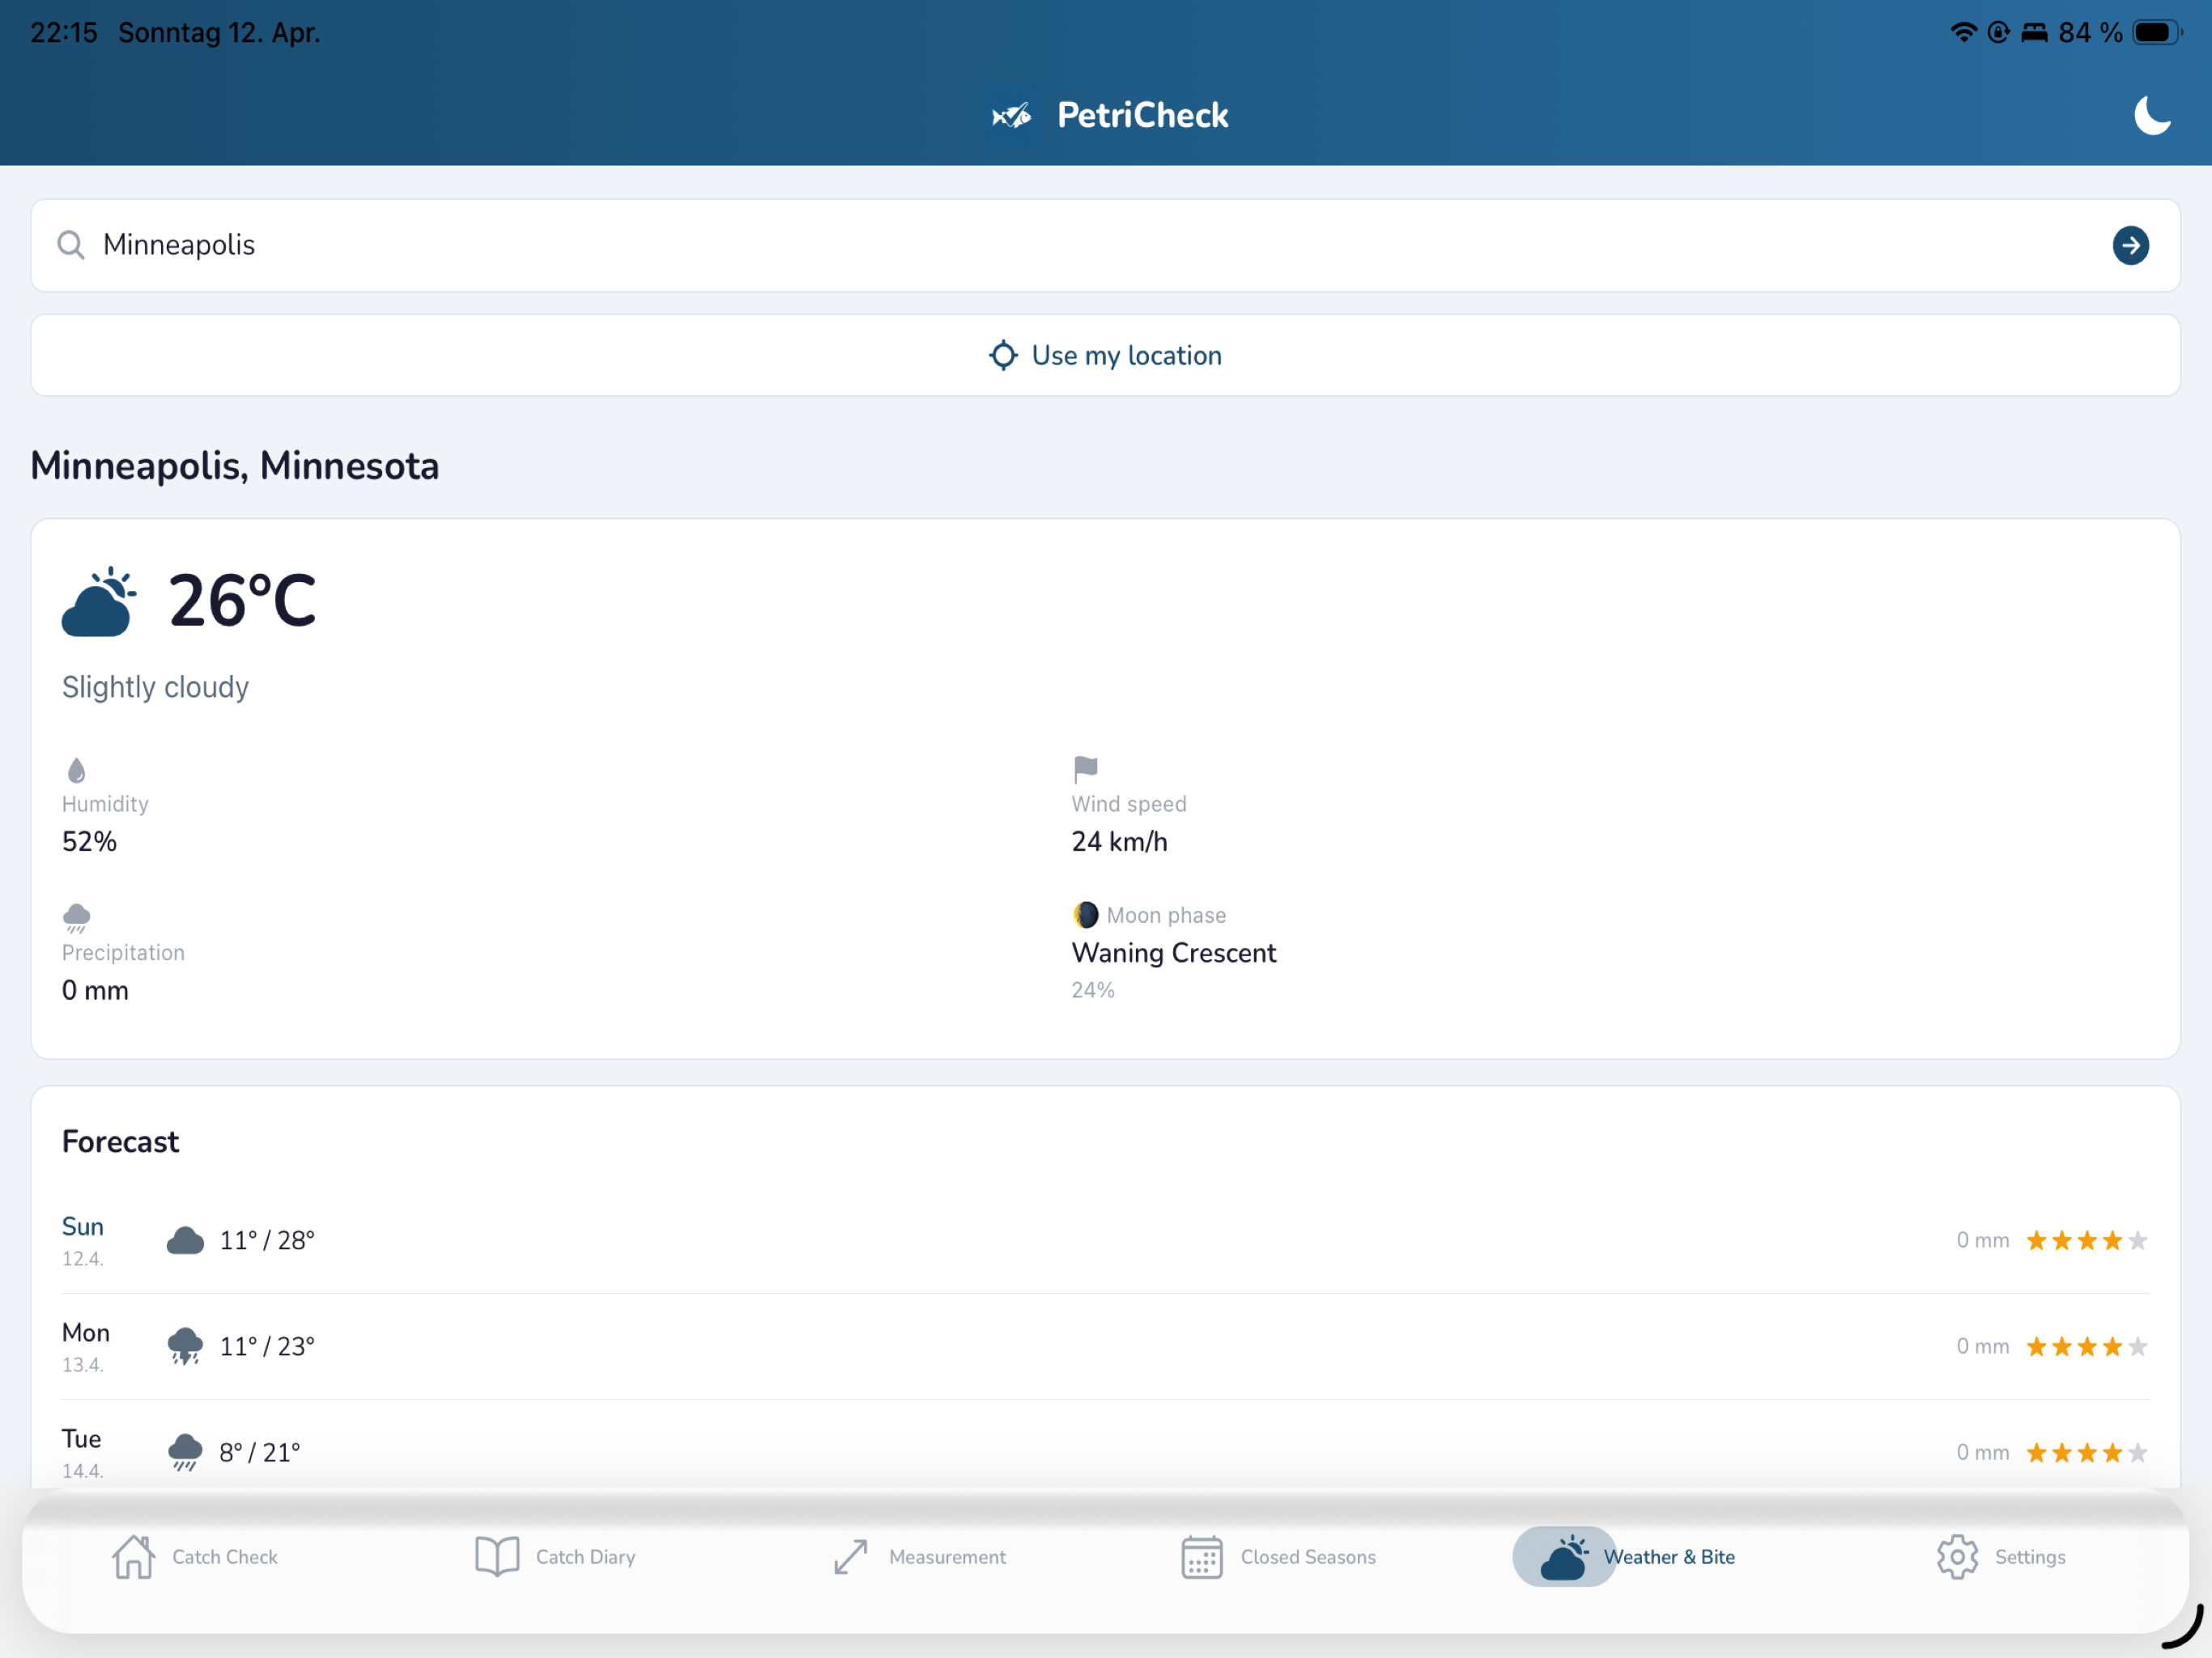This screenshot has height=1658, width=2212.
Task: Click the Forecast heading
Action: click(120, 1142)
